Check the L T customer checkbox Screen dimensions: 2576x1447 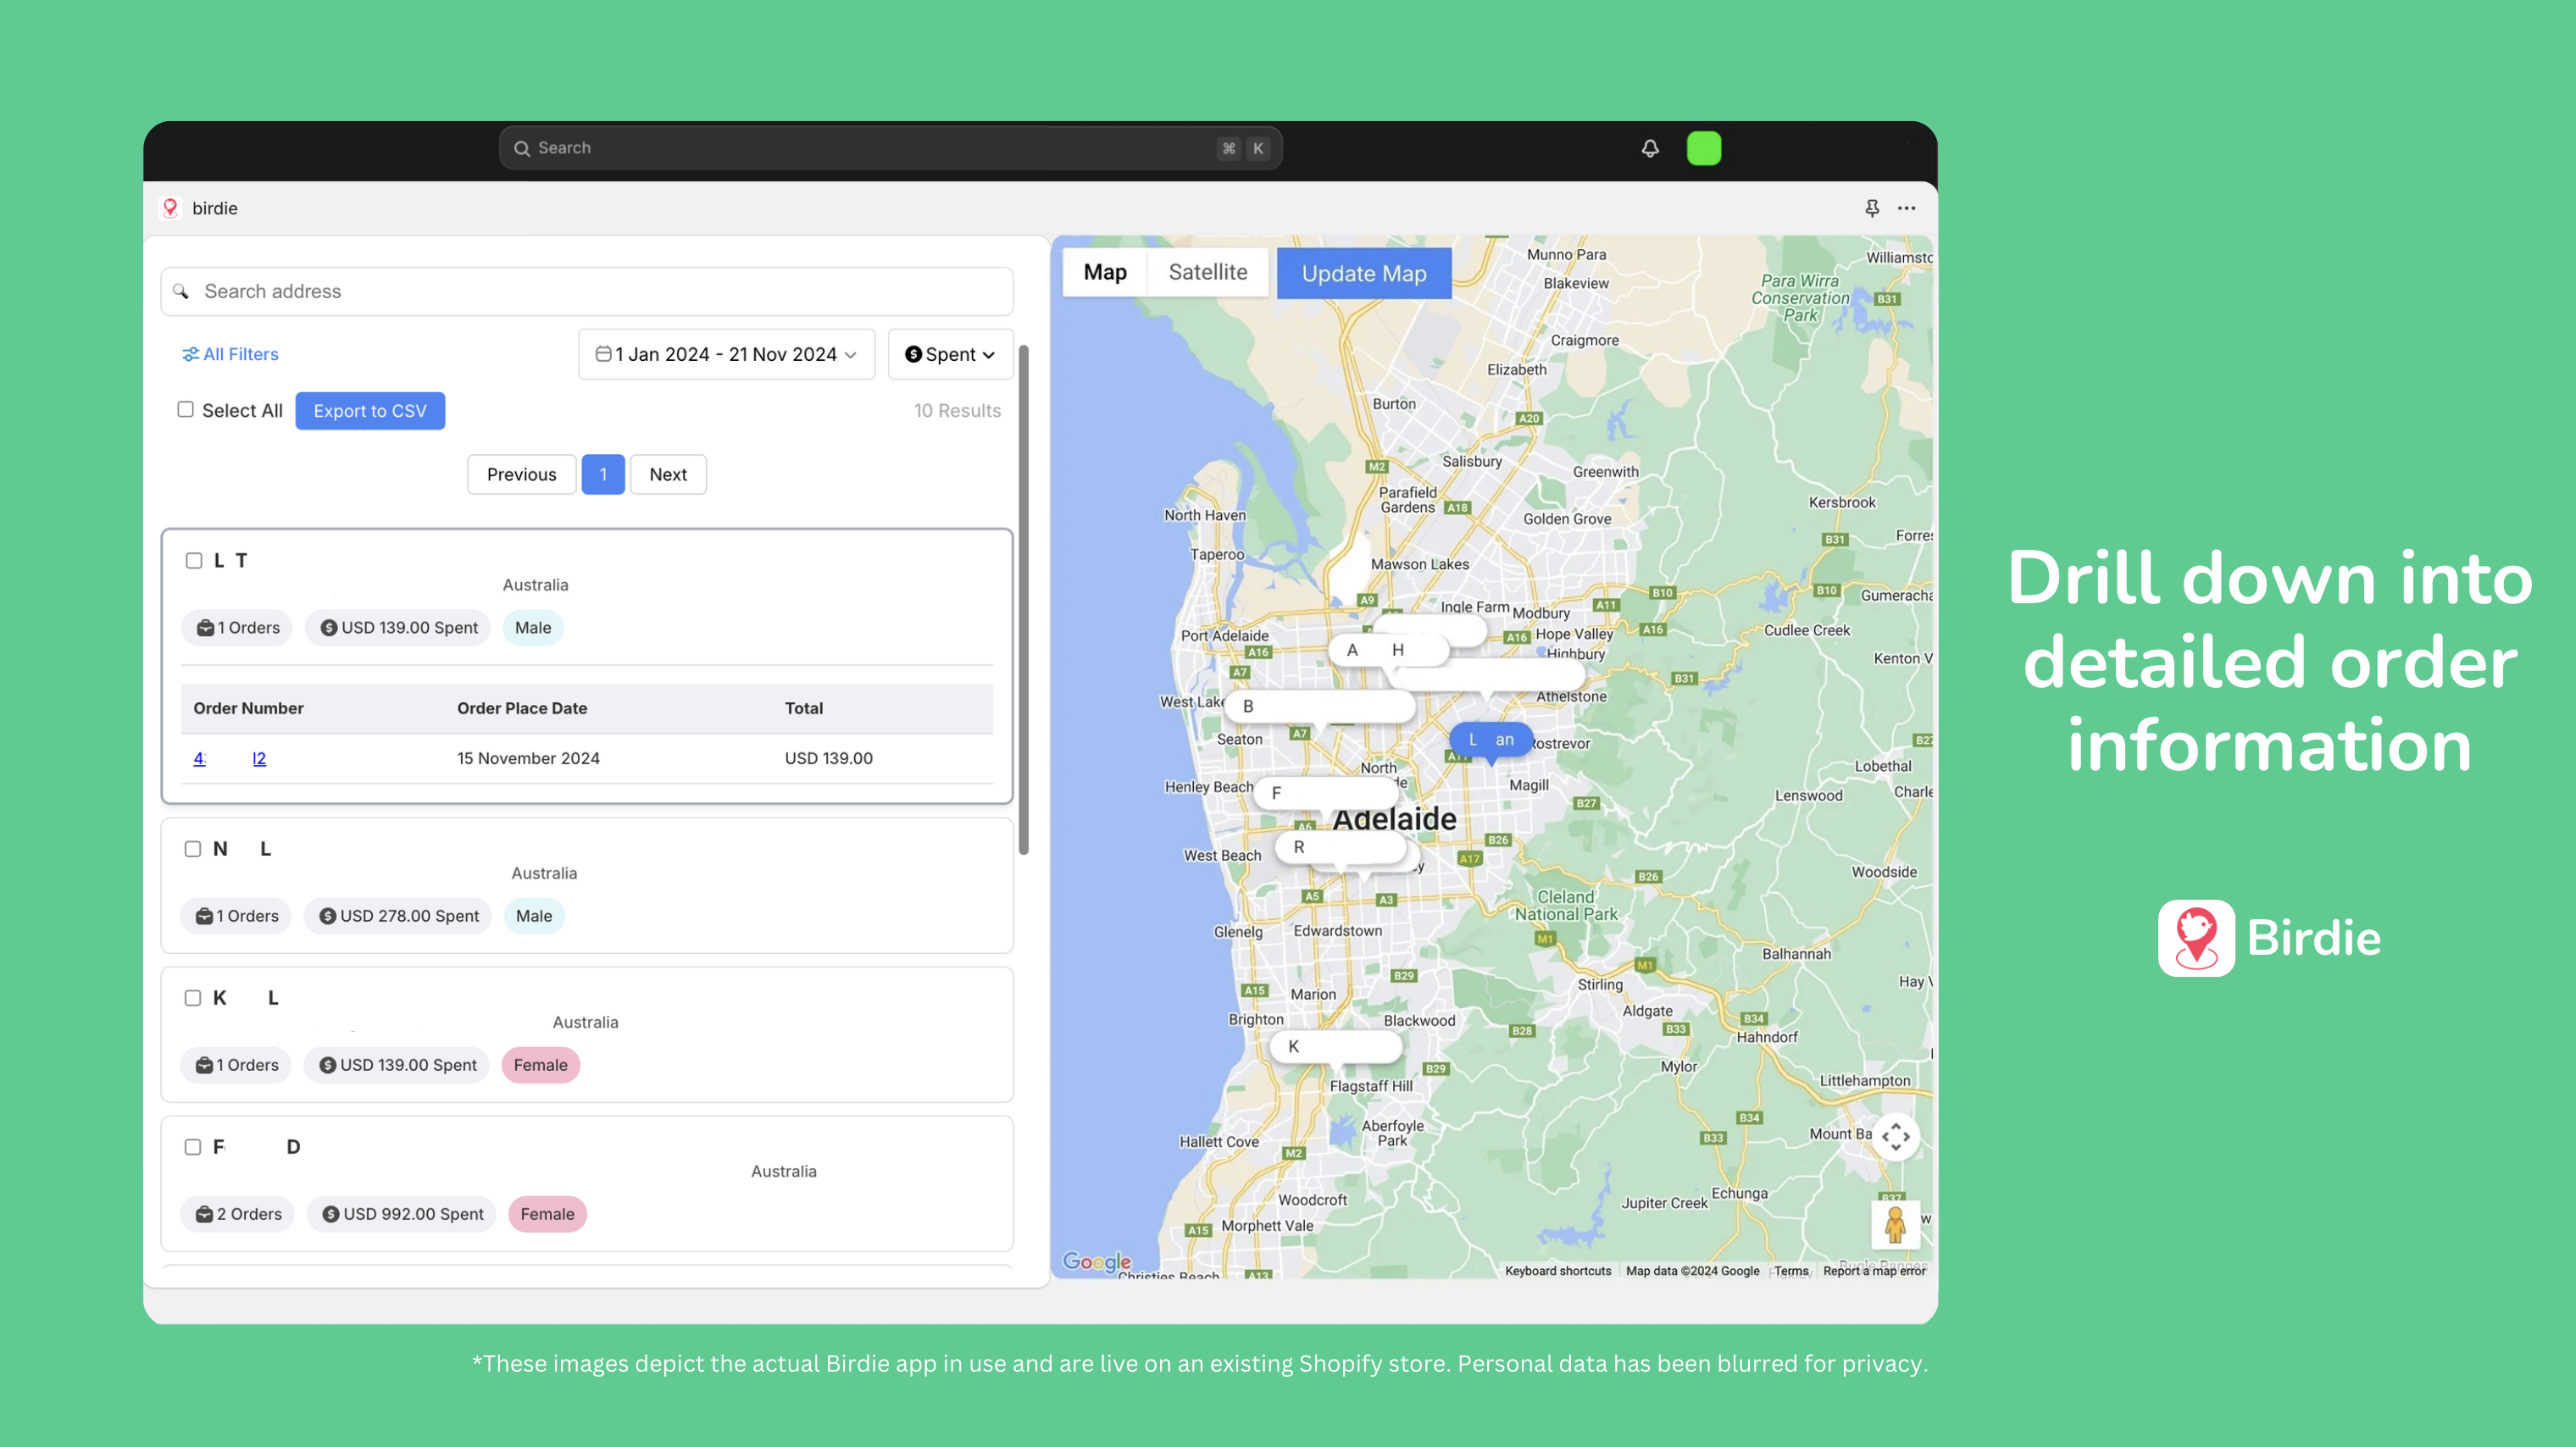coord(194,561)
